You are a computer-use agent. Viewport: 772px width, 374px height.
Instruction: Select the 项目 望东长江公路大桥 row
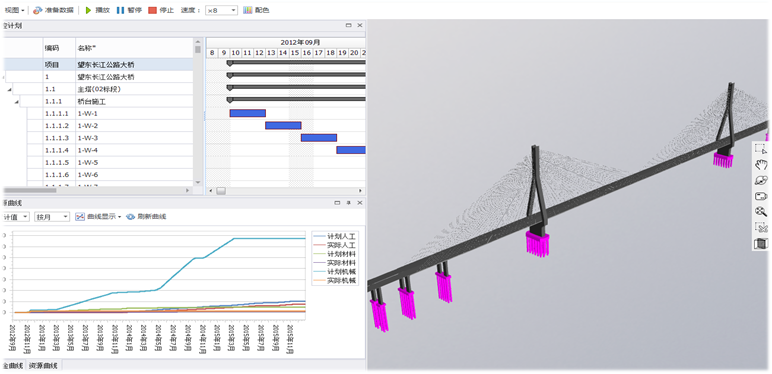[x=98, y=64]
